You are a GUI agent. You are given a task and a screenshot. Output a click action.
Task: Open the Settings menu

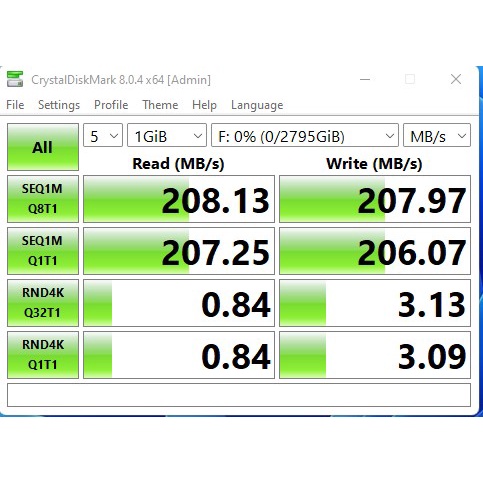coord(59,105)
